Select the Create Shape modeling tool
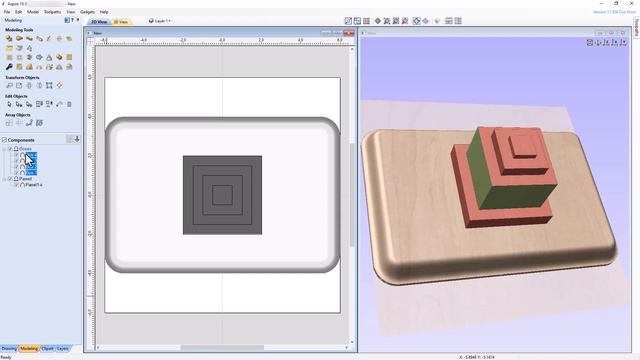Viewport: 640px width, 360px height. coord(9,38)
